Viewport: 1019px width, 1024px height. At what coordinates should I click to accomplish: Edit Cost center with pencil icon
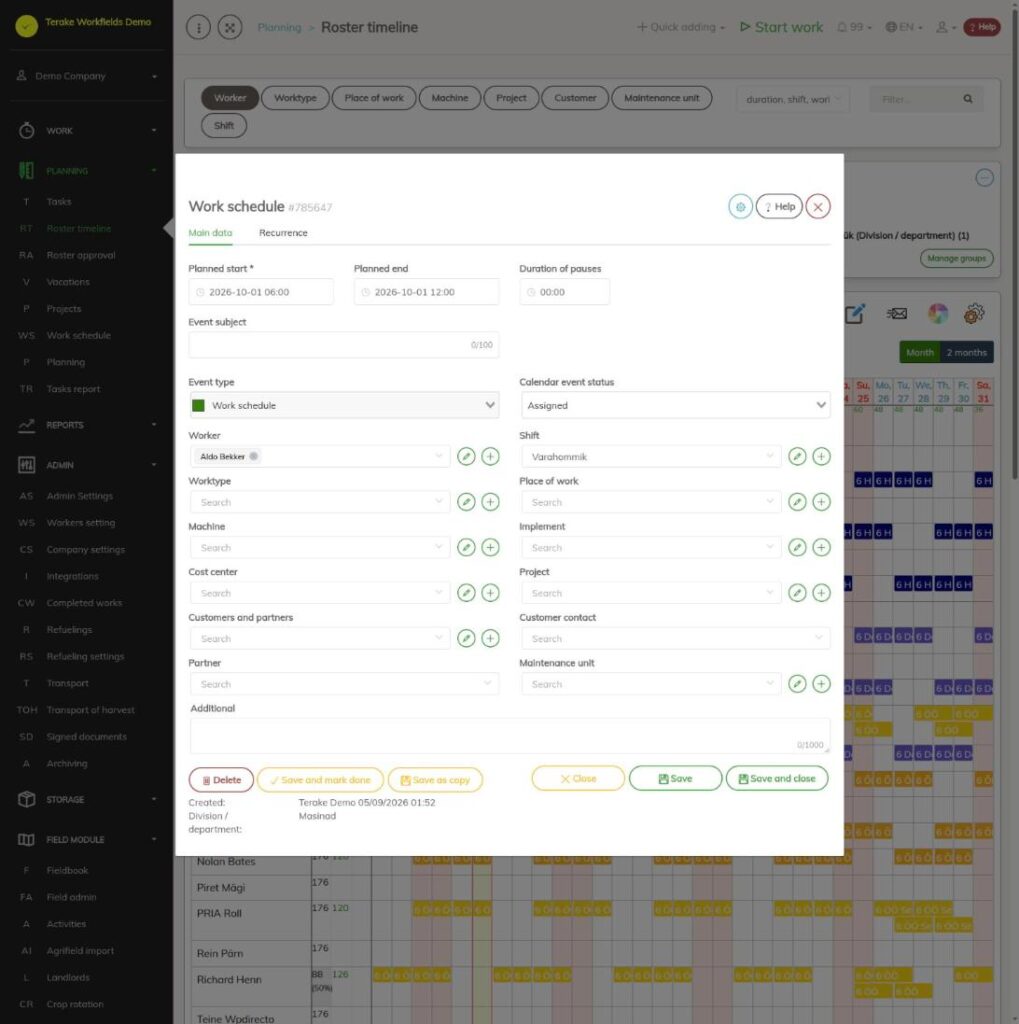[x=466, y=593]
